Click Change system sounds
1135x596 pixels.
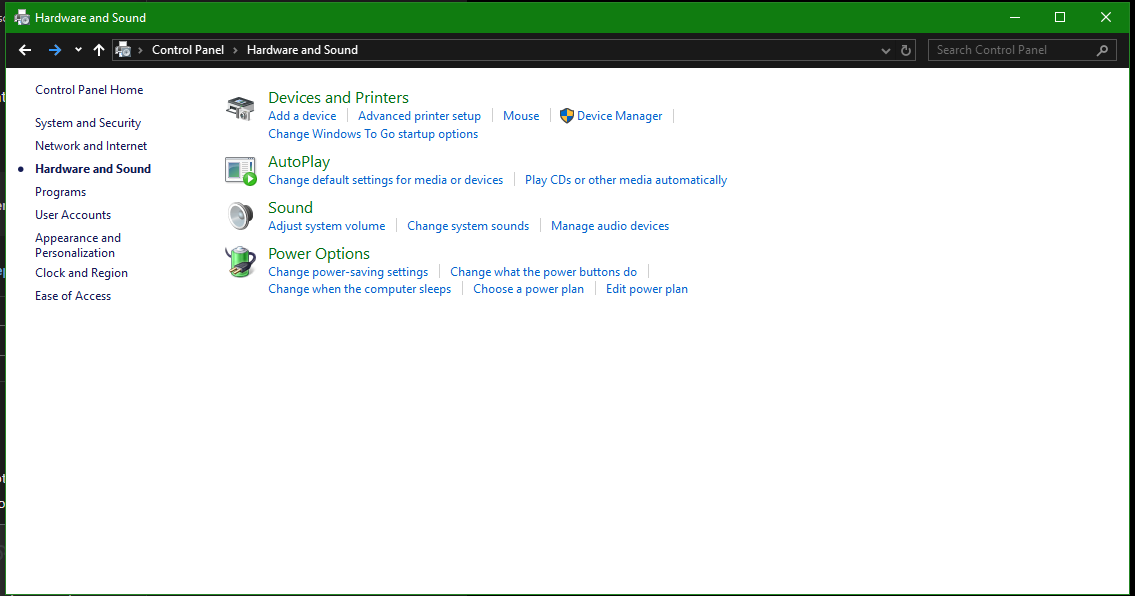468,226
